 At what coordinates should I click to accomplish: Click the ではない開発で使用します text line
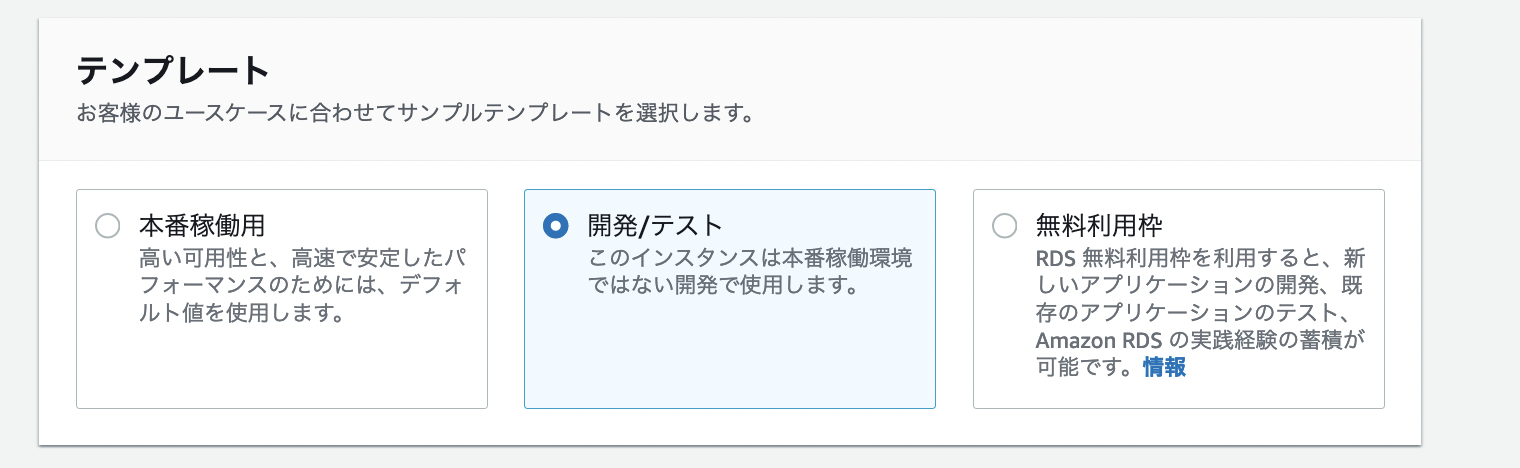click(x=725, y=286)
